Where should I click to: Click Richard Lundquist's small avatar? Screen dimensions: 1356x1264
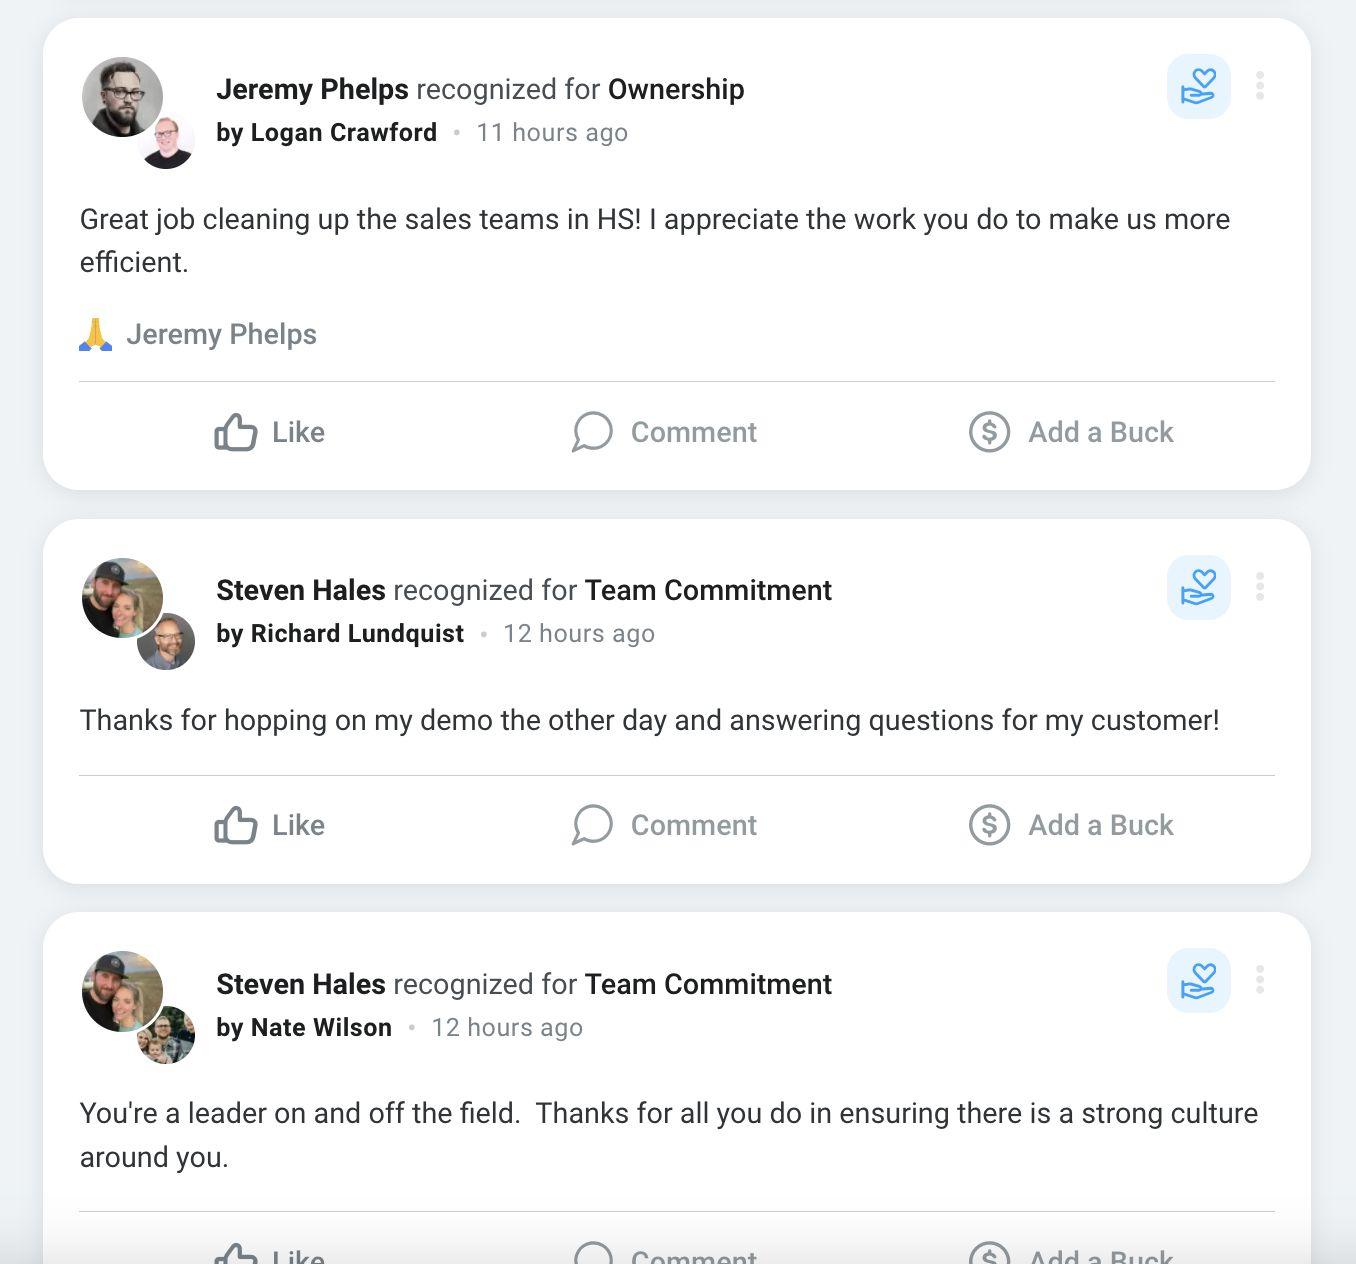pyautogui.click(x=166, y=642)
